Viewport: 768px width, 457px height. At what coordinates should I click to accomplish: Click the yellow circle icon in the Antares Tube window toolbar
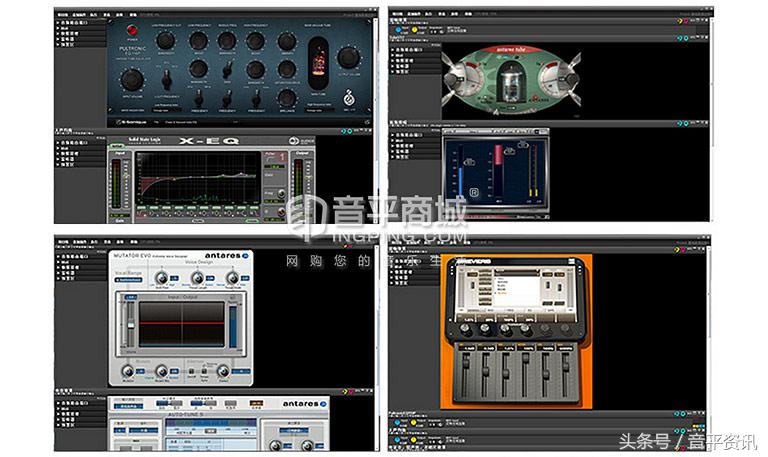coord(414,29)
